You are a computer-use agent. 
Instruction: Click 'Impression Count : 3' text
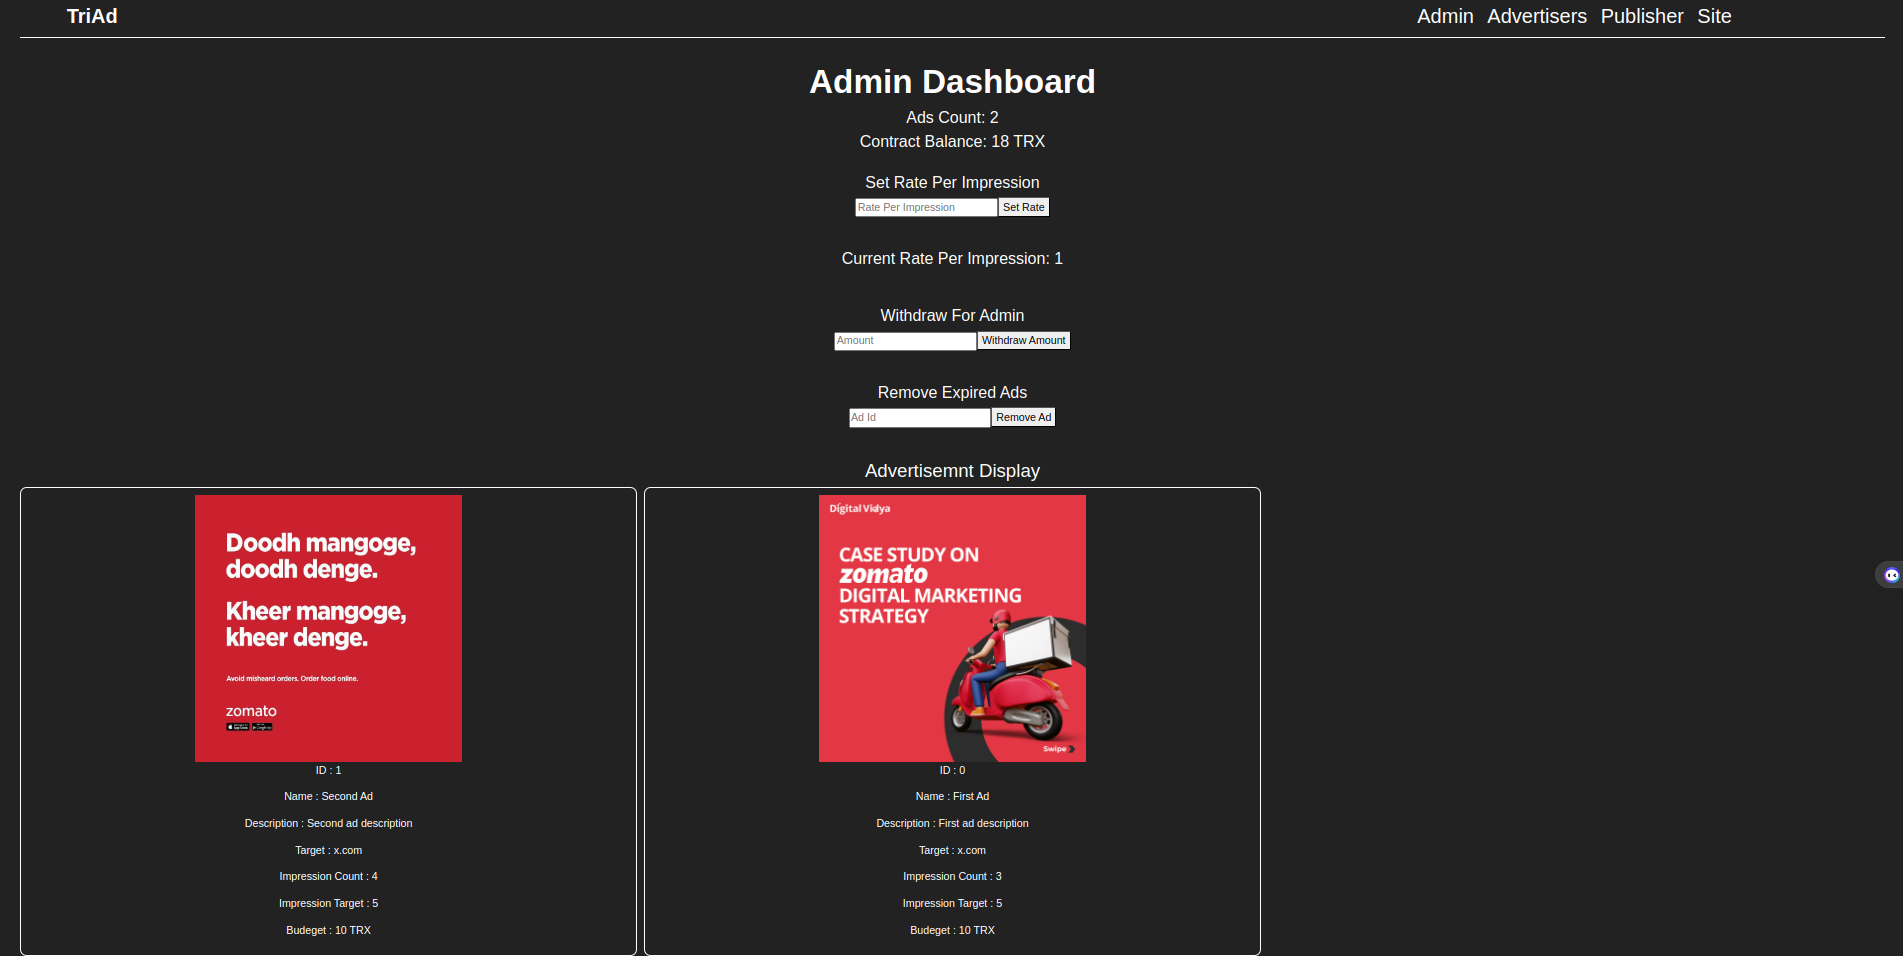[x=952, y=877]
